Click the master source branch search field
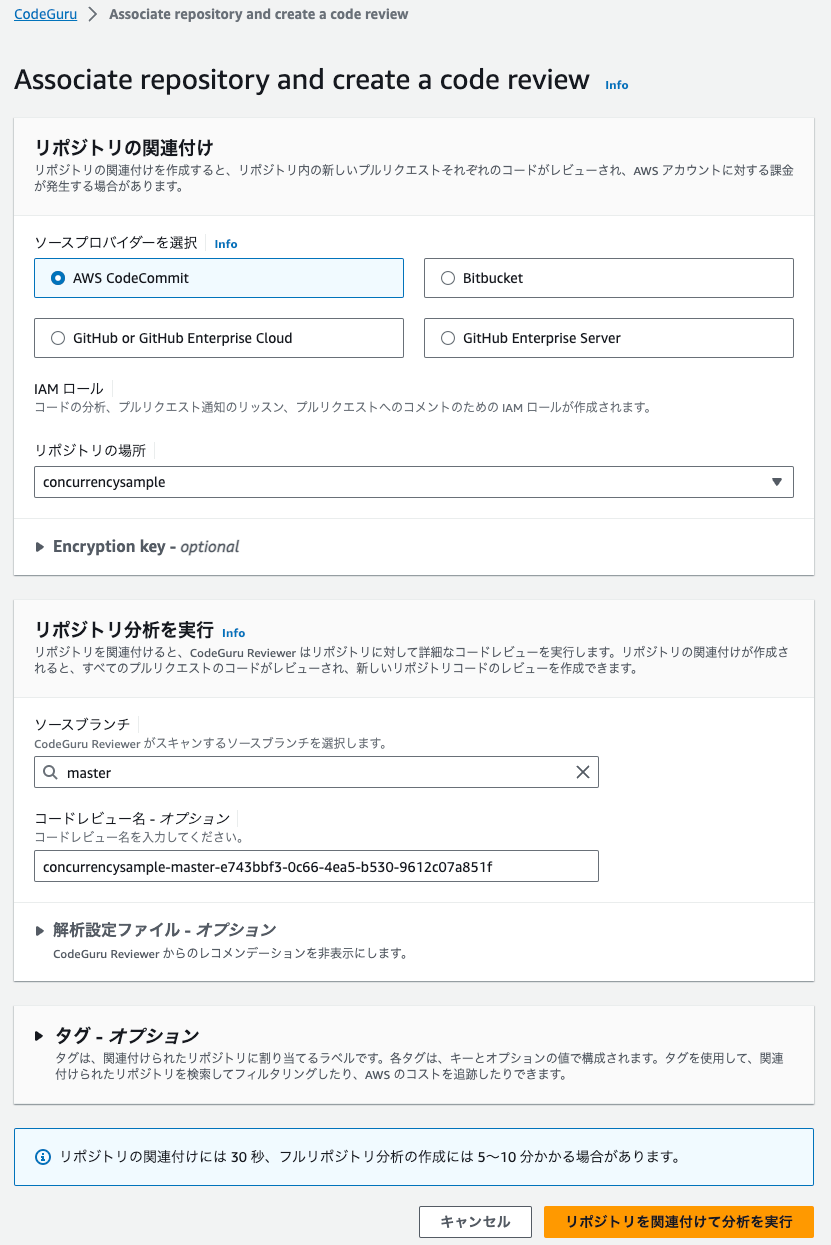Image resolution: width=831 pixels, height=1245 pixels. point(316,772)
